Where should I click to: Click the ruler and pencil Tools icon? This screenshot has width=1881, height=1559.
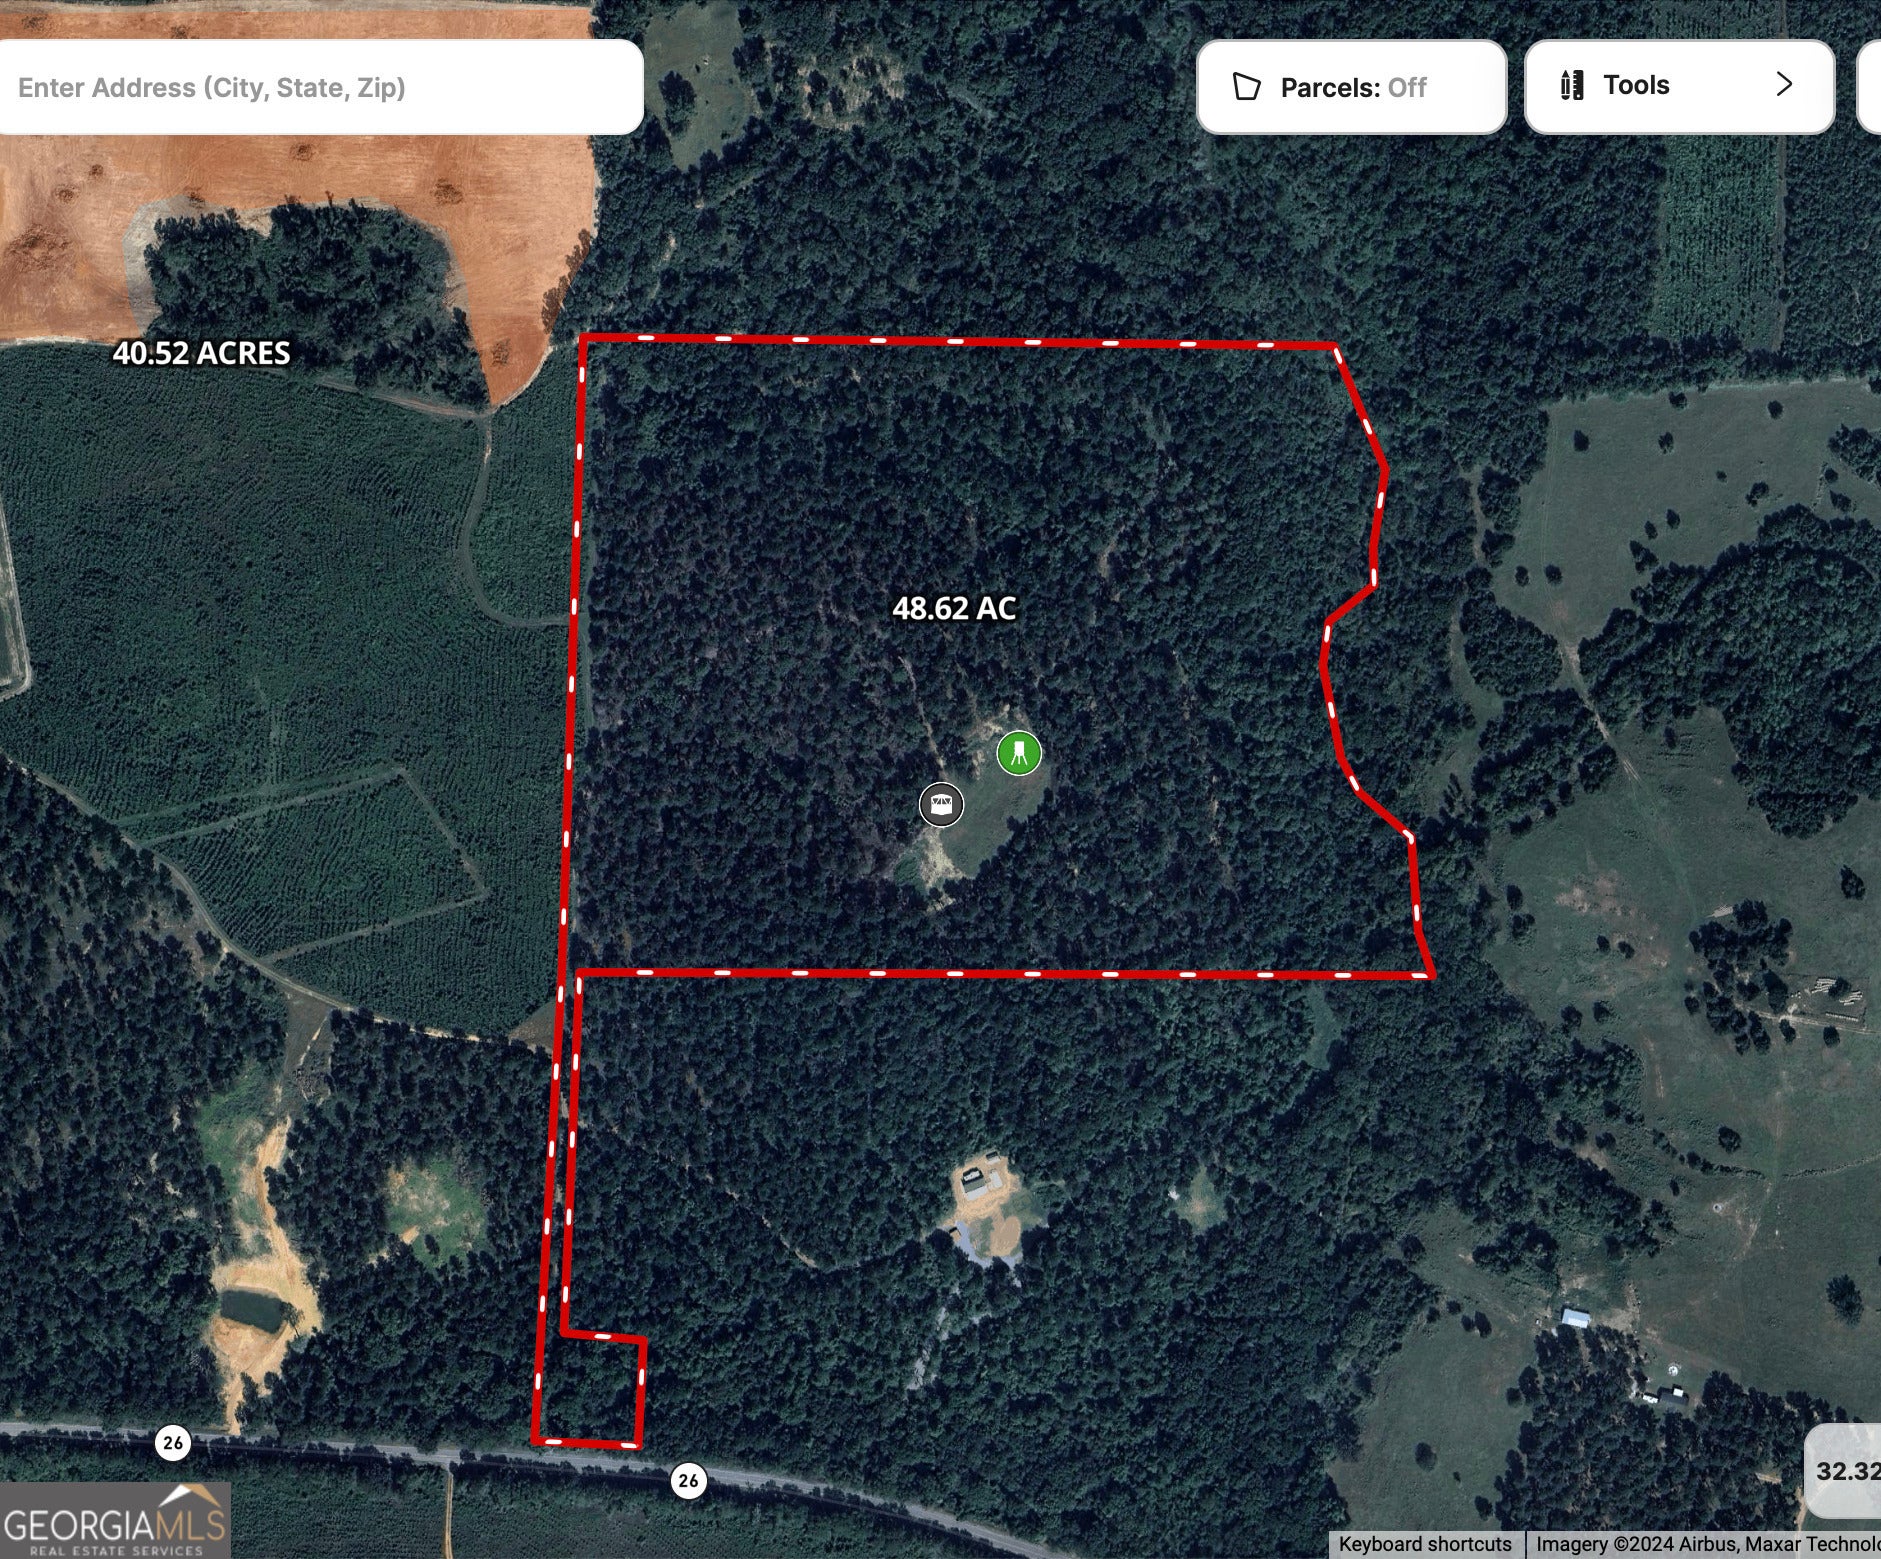click(1572, 86)
